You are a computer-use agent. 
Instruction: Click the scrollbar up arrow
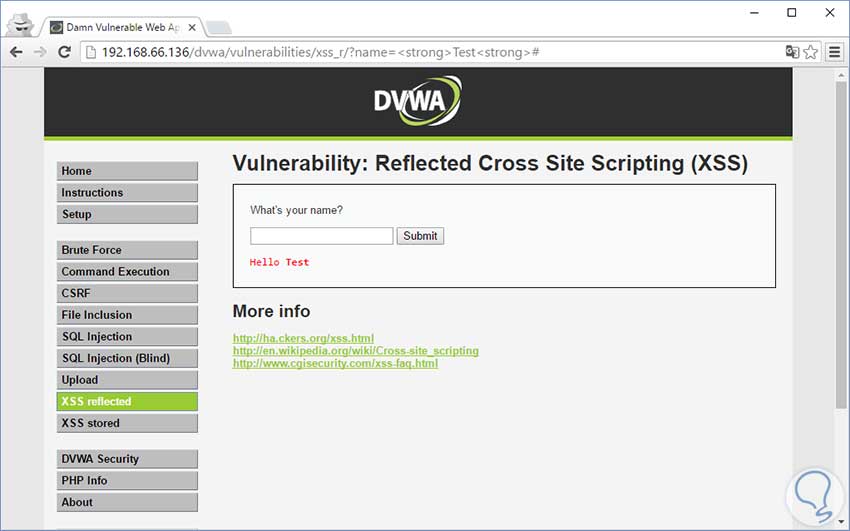click(841, 75)
